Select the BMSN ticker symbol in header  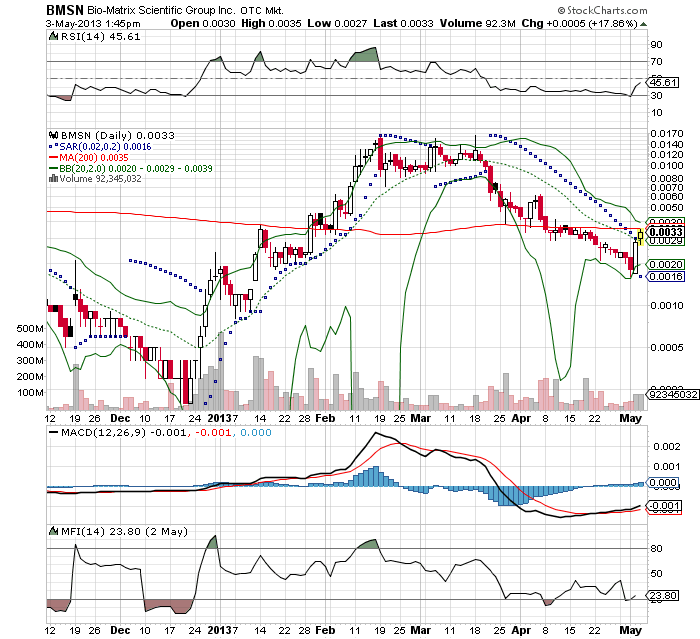(x=65, y=10)
